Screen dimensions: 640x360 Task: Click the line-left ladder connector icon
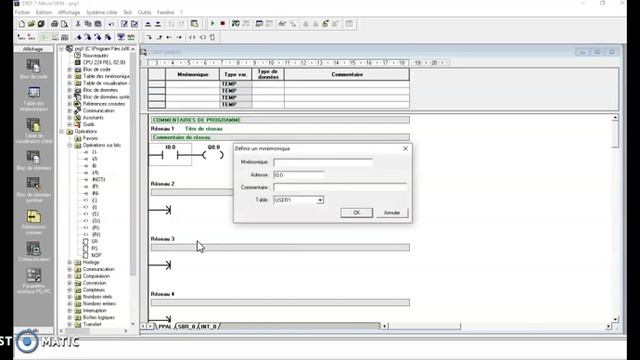pos(169,37)
